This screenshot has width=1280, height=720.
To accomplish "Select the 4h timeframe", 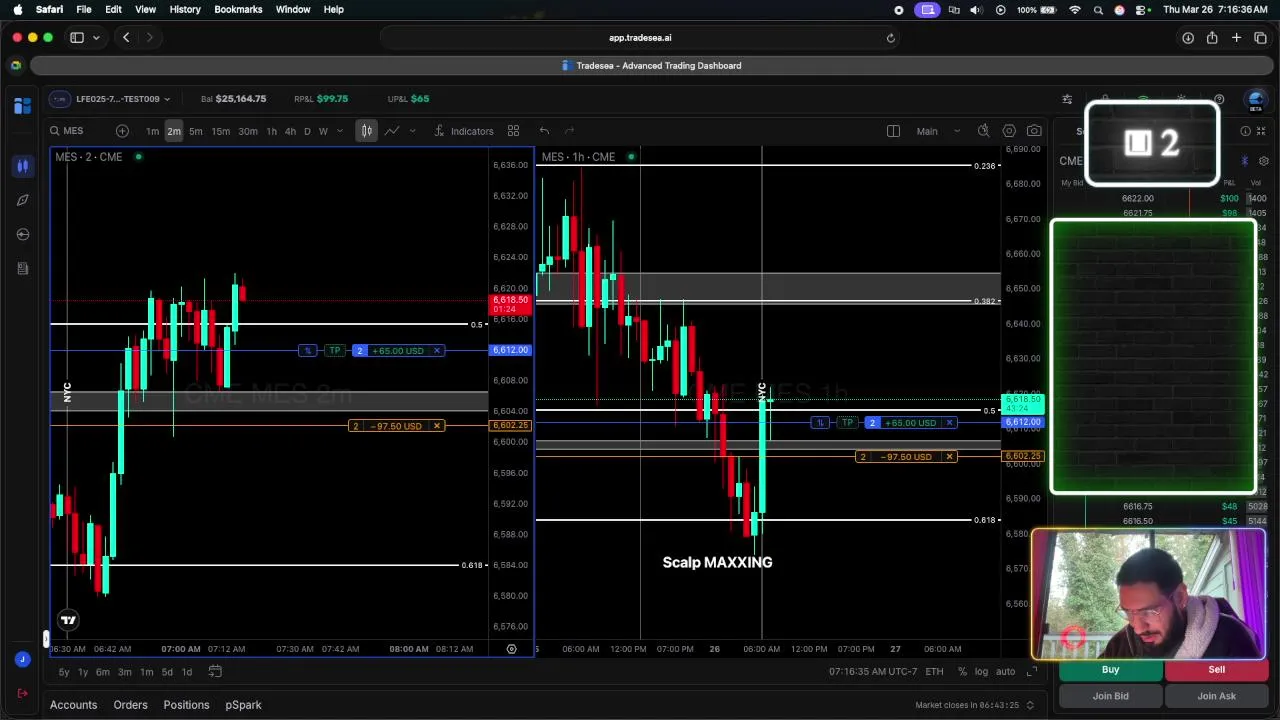I will pyautogui.click(x=290, y=131).
